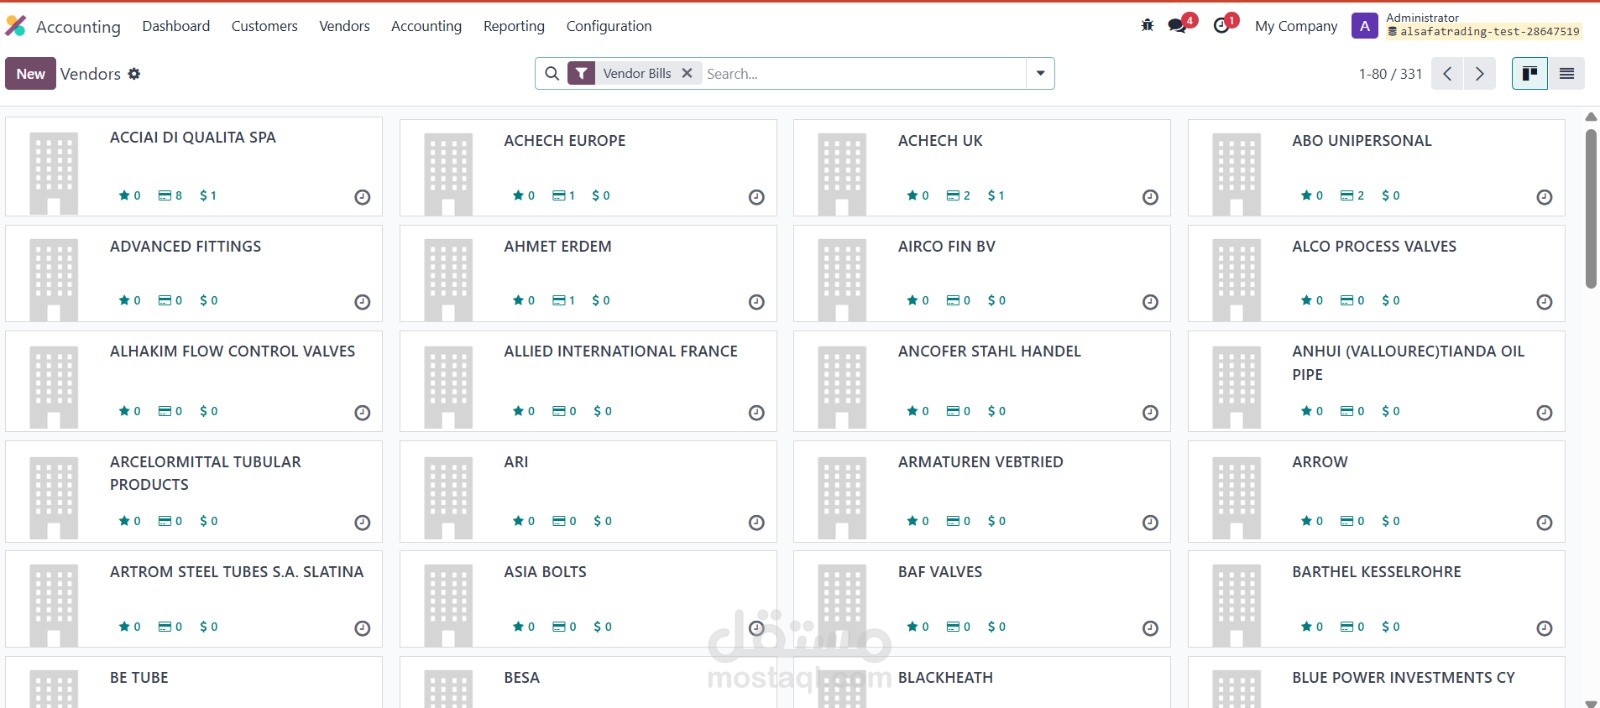Open the Reporting menu

click(514, 26)
